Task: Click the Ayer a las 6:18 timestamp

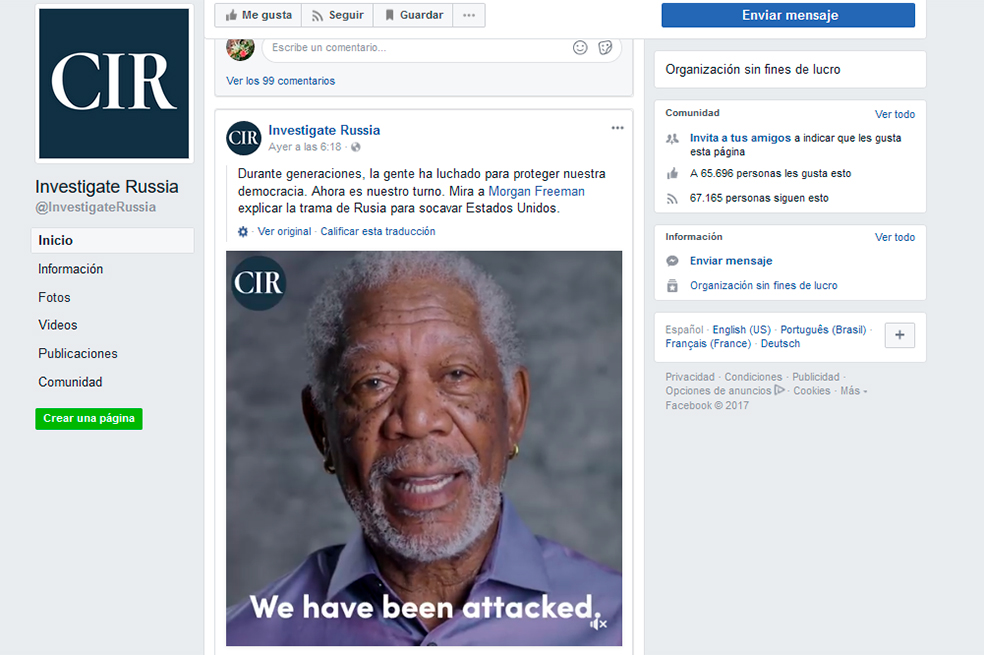Action: click(x=304, y=147)
